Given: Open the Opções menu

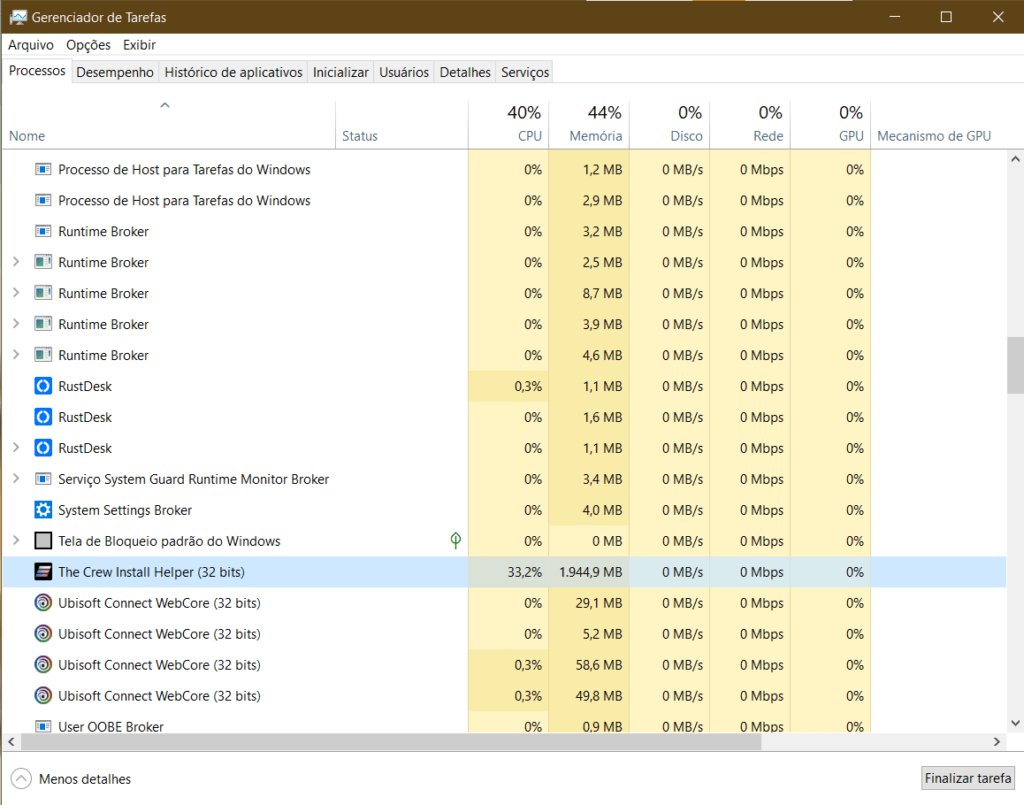Looking at the screenshot, I should coord(88,45).
